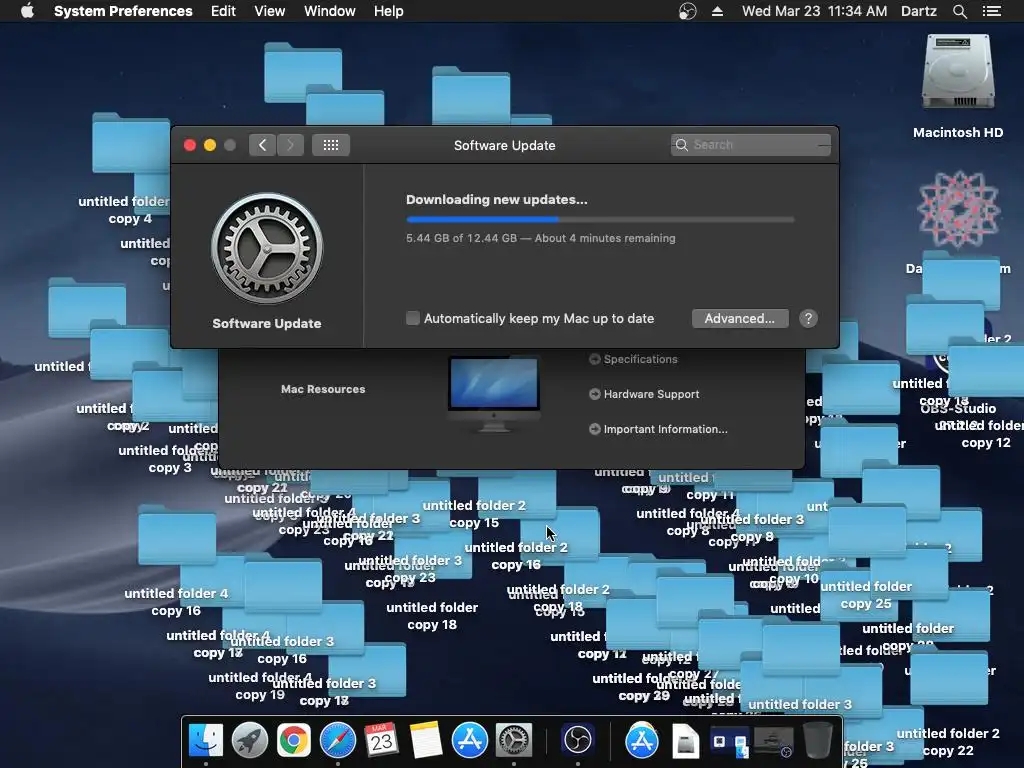Screen dimensions: 1024x768
Task: Click the iMac image in background window
Action: click(494, 394)
